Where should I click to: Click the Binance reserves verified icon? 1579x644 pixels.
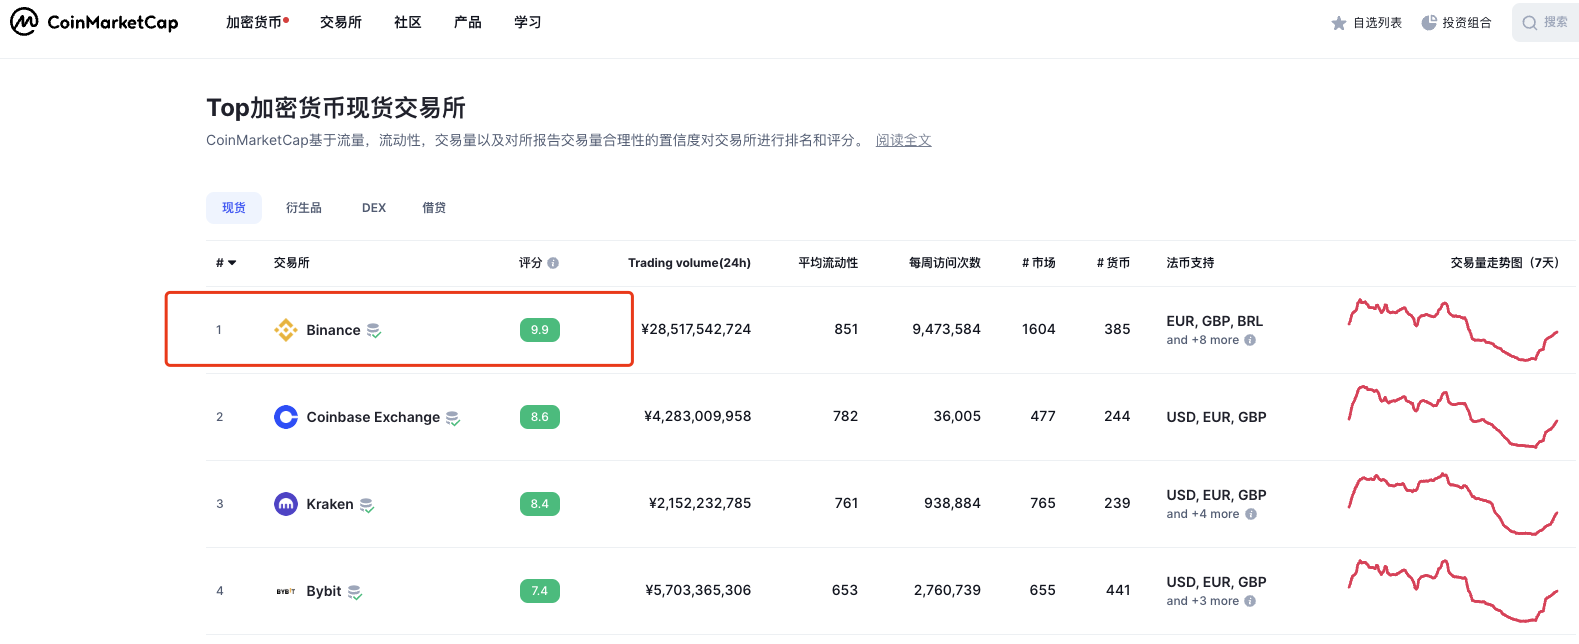click(x=374, y=331)
